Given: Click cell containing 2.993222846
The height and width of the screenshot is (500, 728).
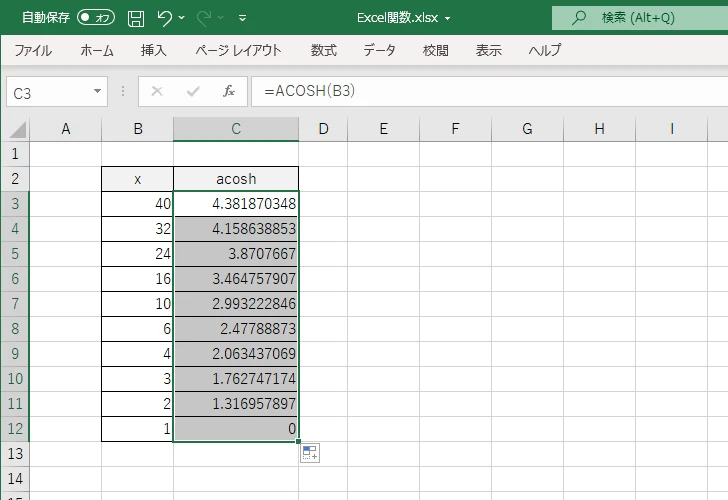Looking at the screenshot, I should pos(236,304).
